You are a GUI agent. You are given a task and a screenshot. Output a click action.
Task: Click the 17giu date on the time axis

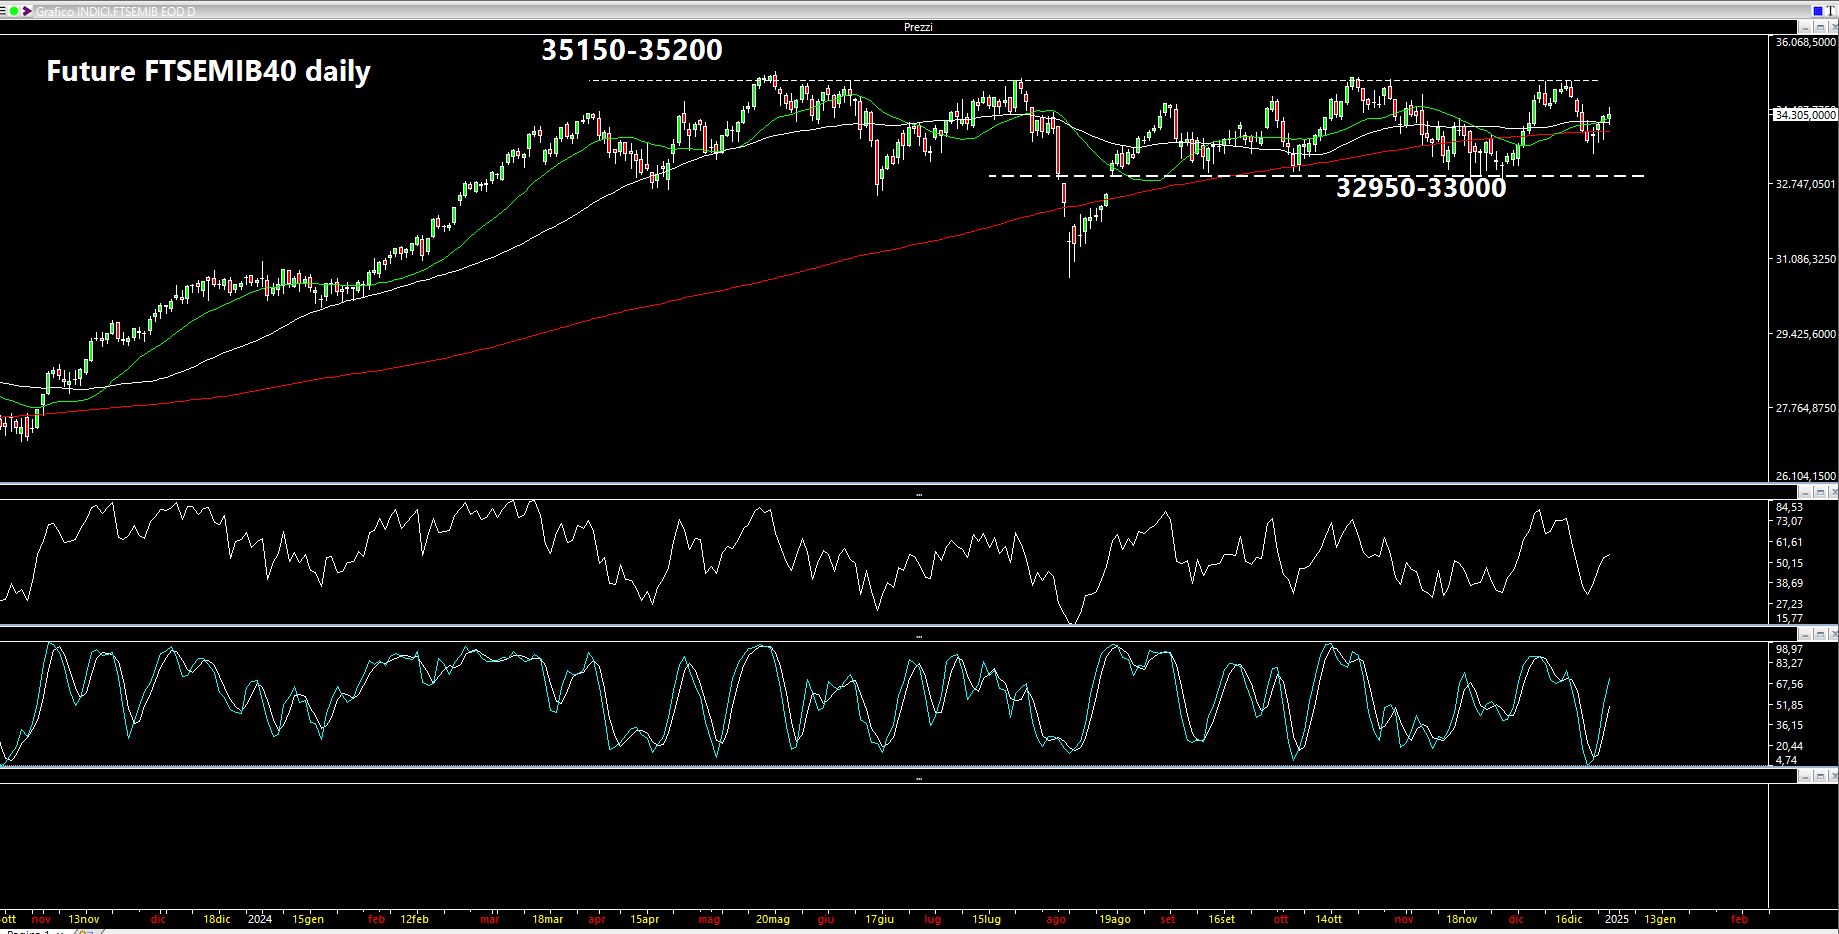tap(879, 918)
